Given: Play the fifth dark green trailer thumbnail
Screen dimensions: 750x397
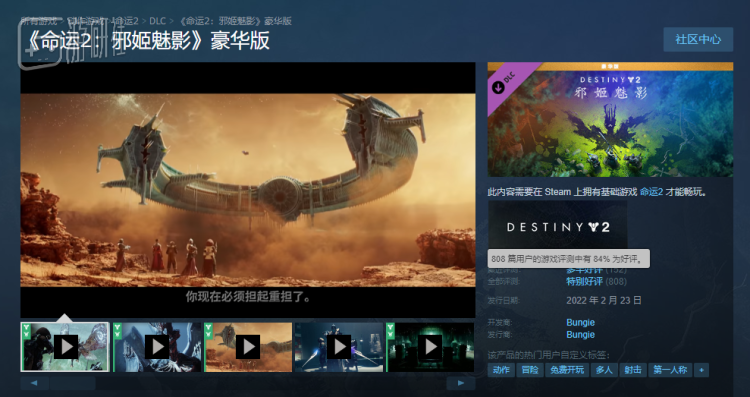Looking at the screenshot, I should point(430,347).
